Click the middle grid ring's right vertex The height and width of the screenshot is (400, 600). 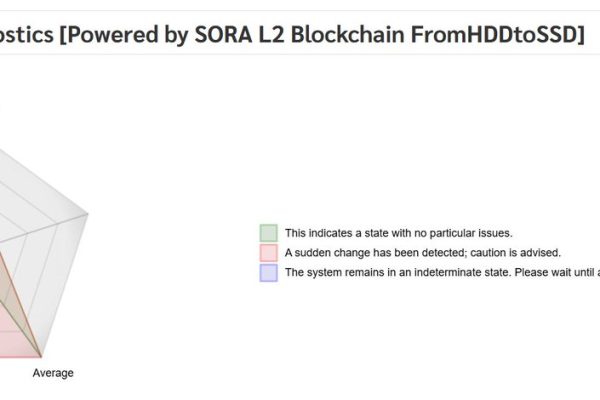58,223
